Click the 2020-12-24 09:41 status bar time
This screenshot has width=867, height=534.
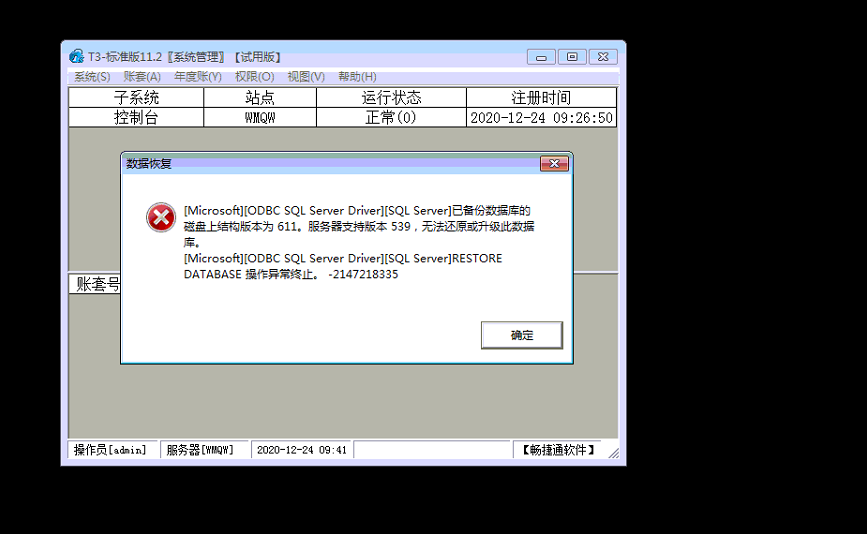302,450
